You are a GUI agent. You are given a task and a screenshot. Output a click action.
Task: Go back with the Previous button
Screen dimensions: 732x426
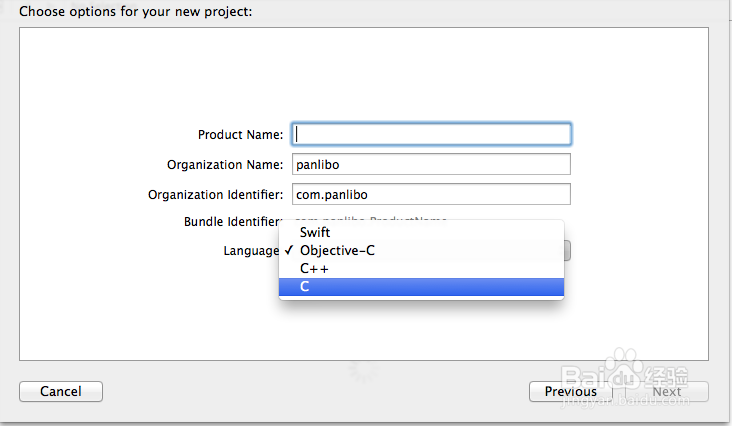tap(570, 391)
